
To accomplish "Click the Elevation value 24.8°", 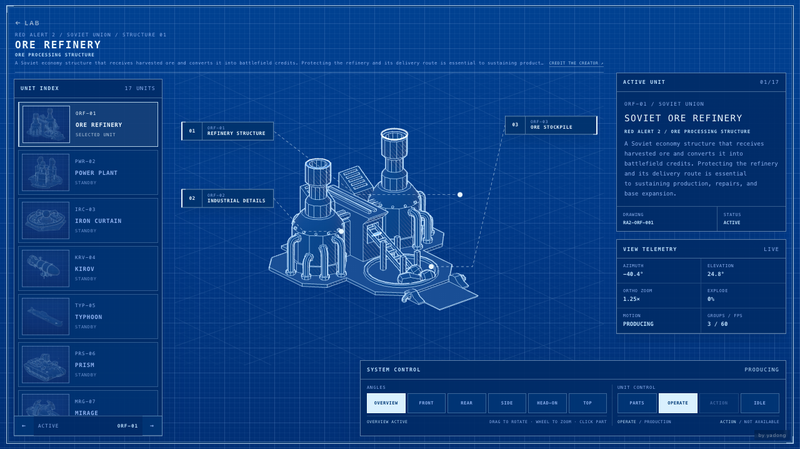I will (715, 274).
